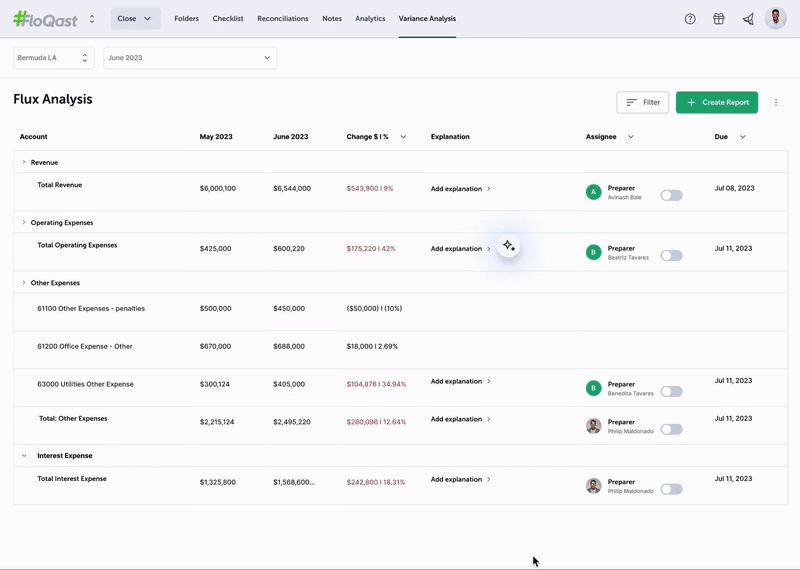Viewport: 800px width, 570px height.
Task: Go to the Checklist tab
Action: click(228, 18)
